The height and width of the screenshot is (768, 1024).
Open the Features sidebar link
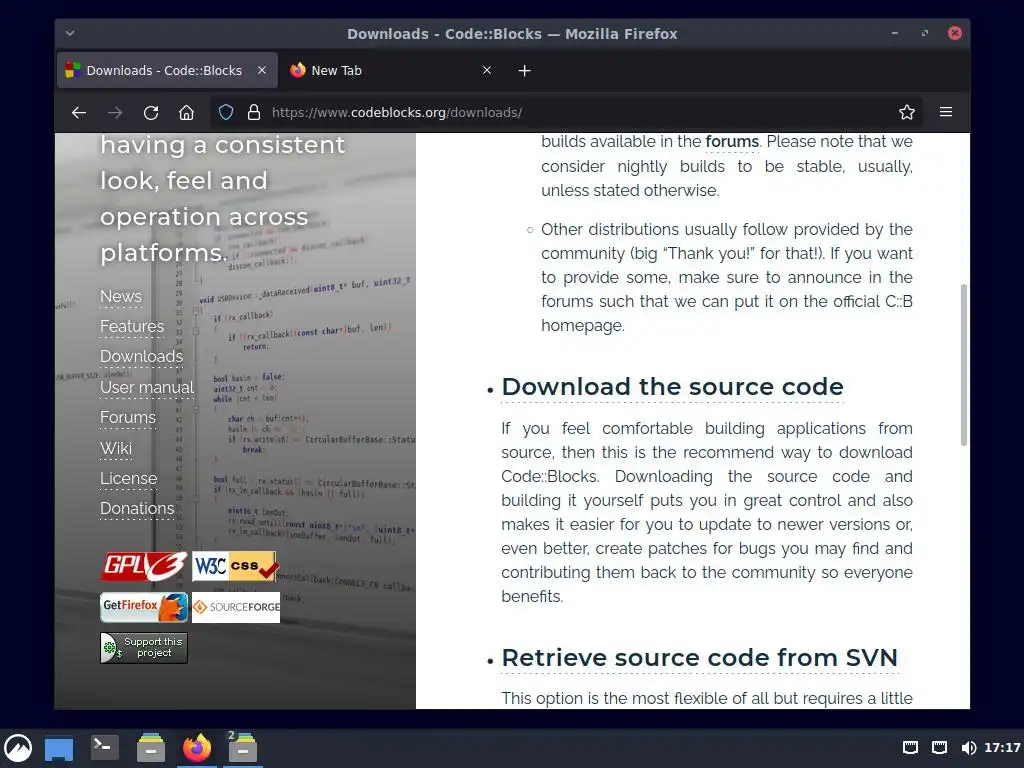pyautogui.click(x=132, y=327)
